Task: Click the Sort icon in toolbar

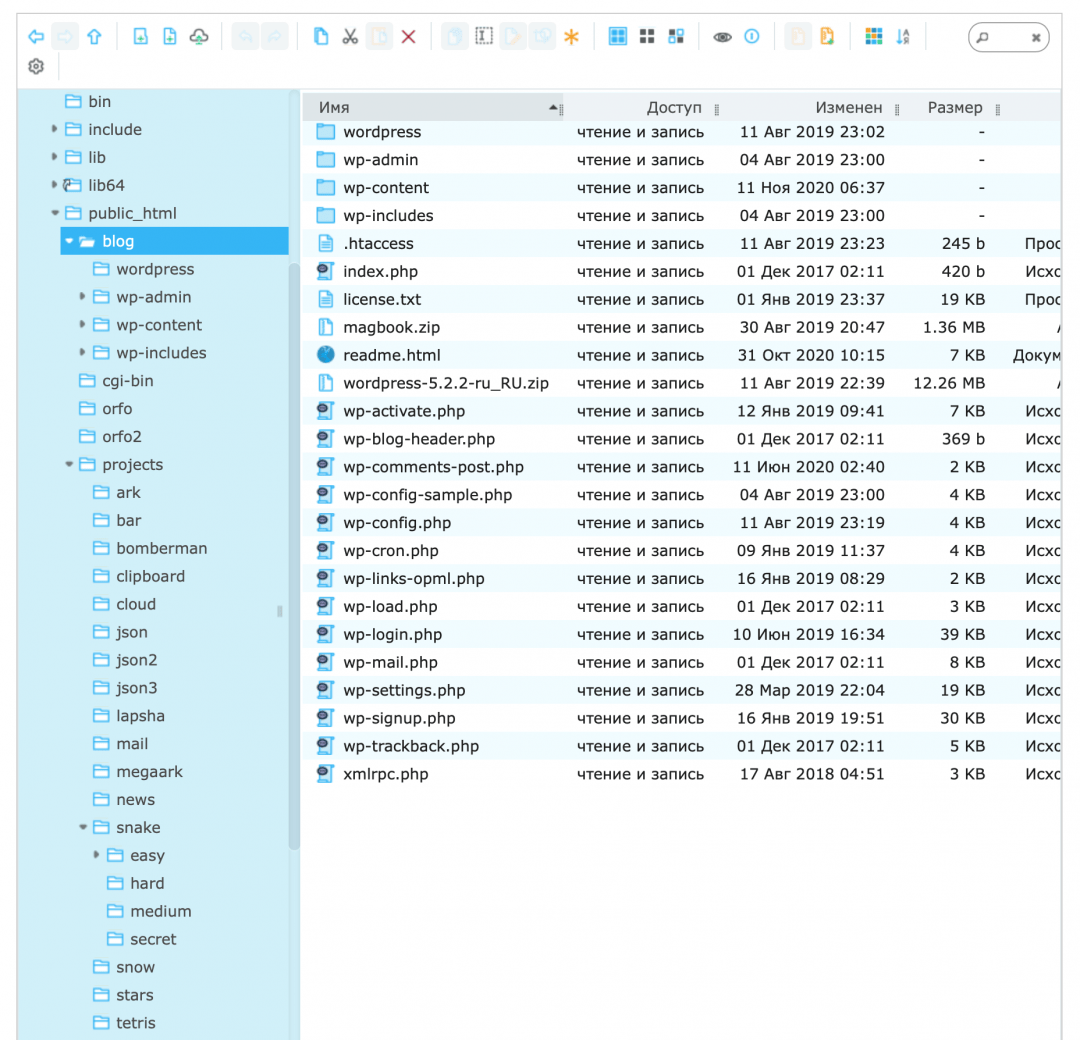Action: coord(903,37)
